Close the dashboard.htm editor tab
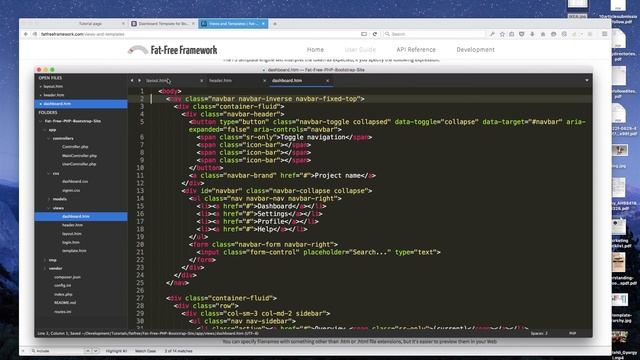Screen dimensions: 640x360 pyautogui.click(x=327, y=81)
